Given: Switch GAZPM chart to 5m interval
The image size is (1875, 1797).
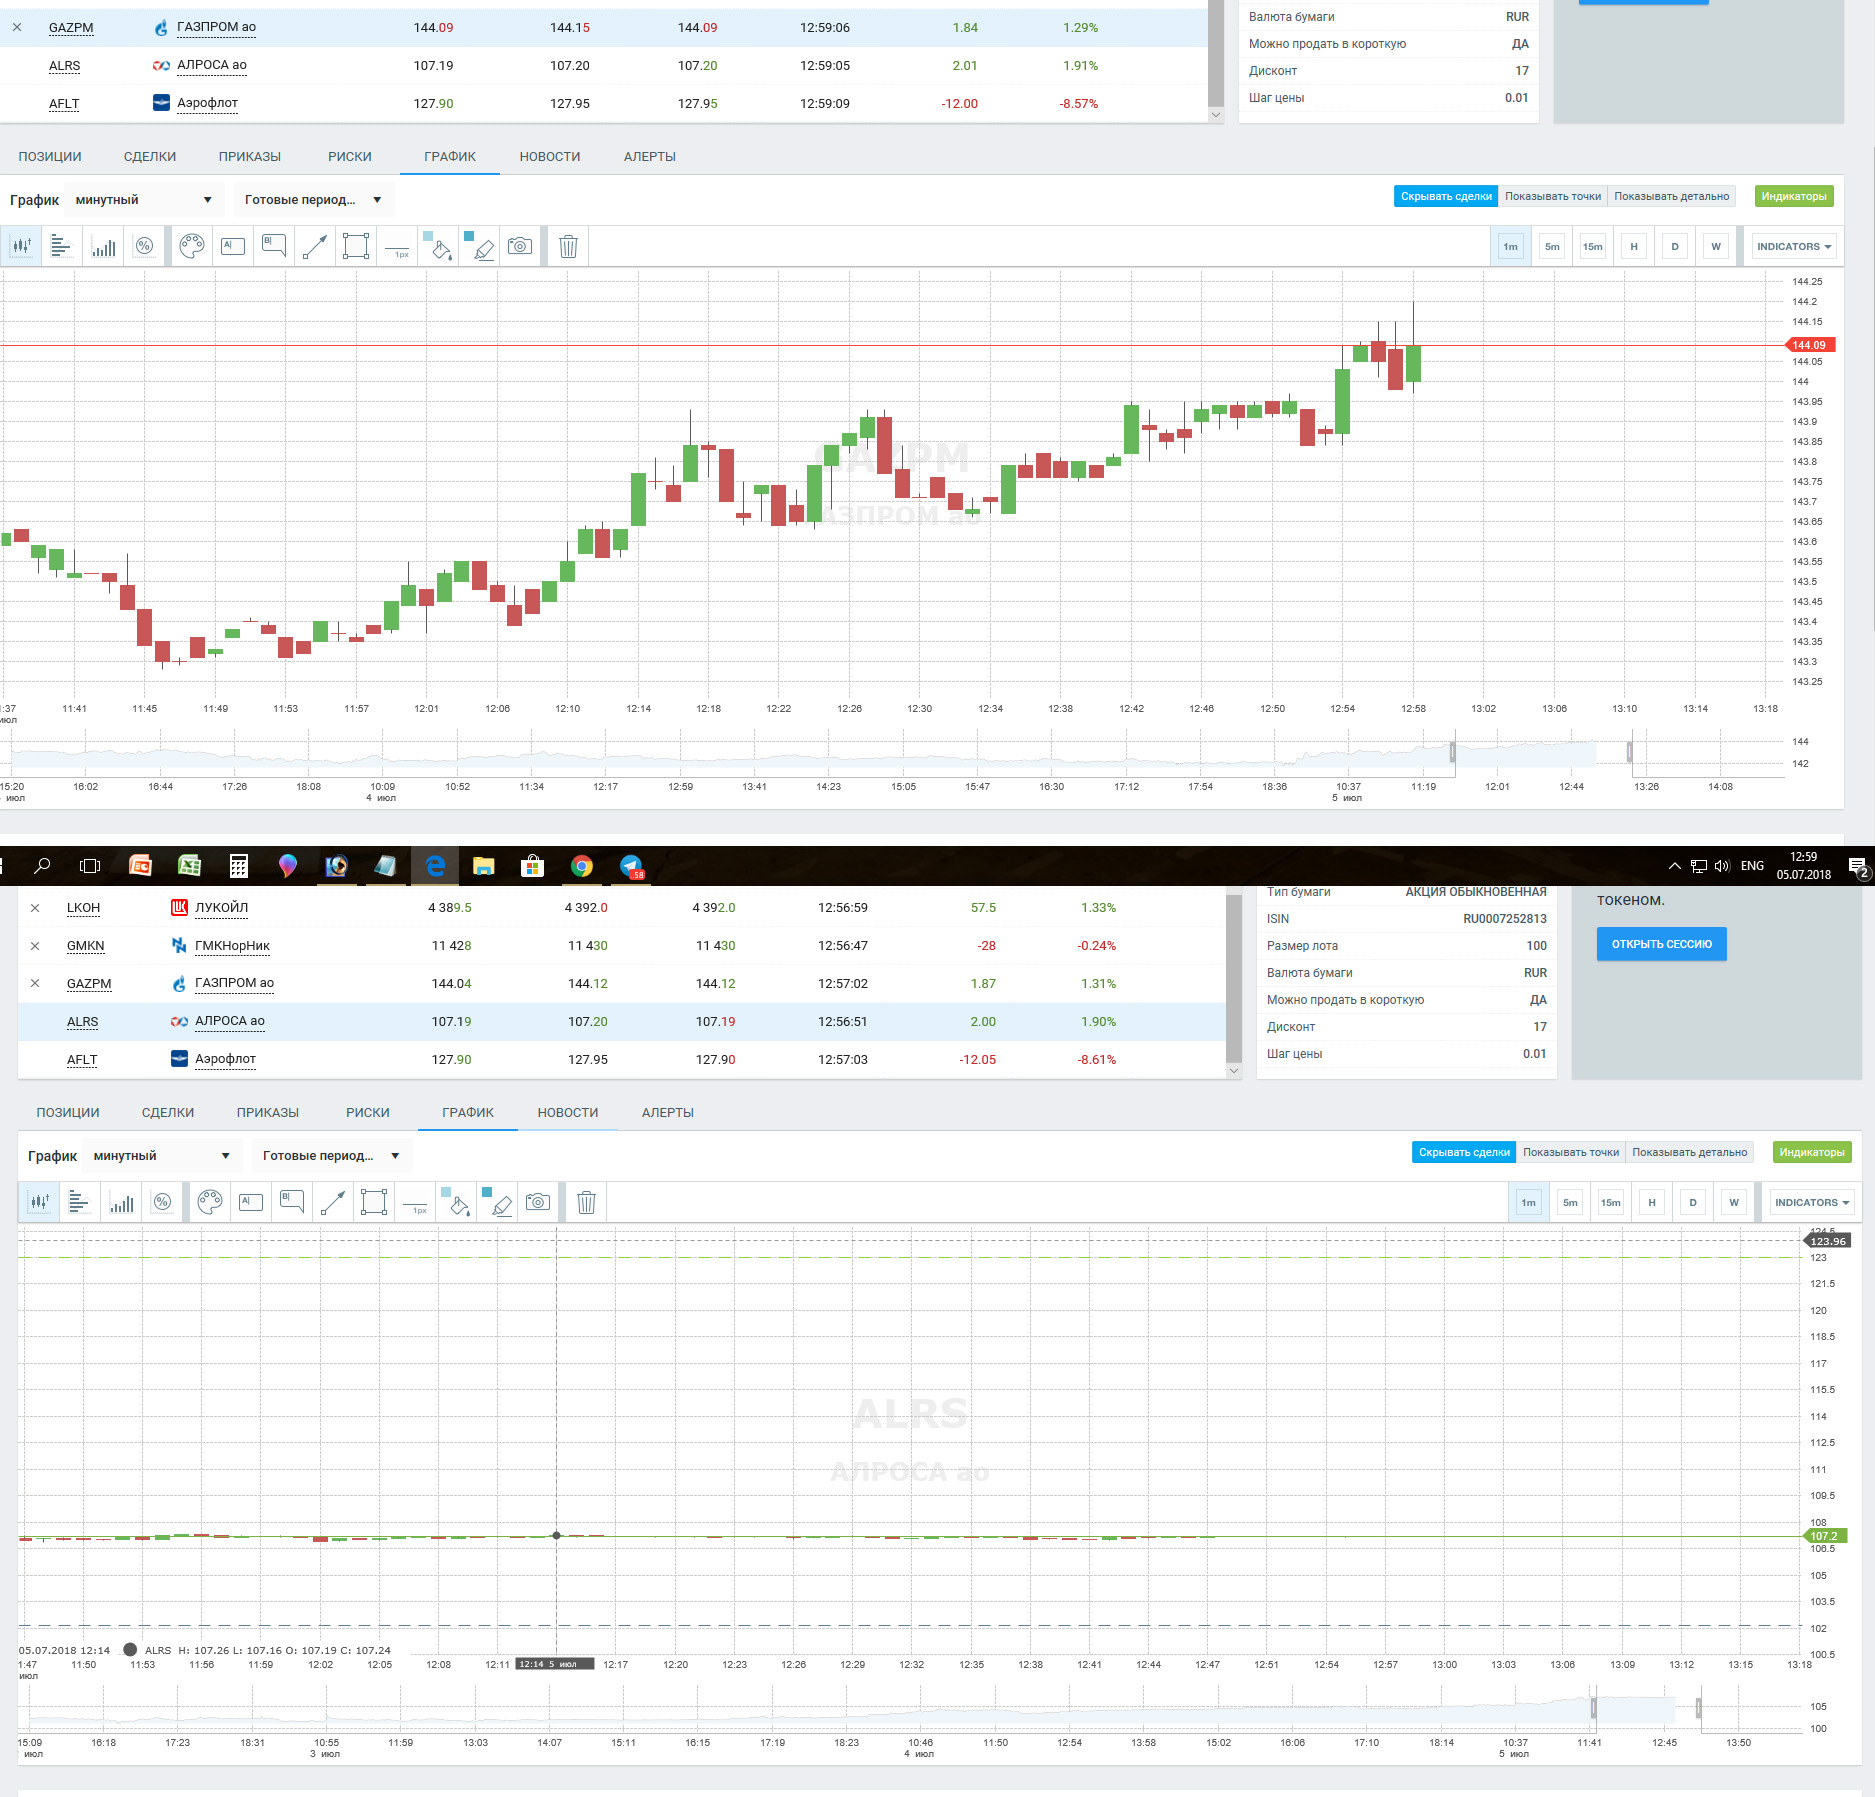Looking at the screenshot, I should [1552, 247].
